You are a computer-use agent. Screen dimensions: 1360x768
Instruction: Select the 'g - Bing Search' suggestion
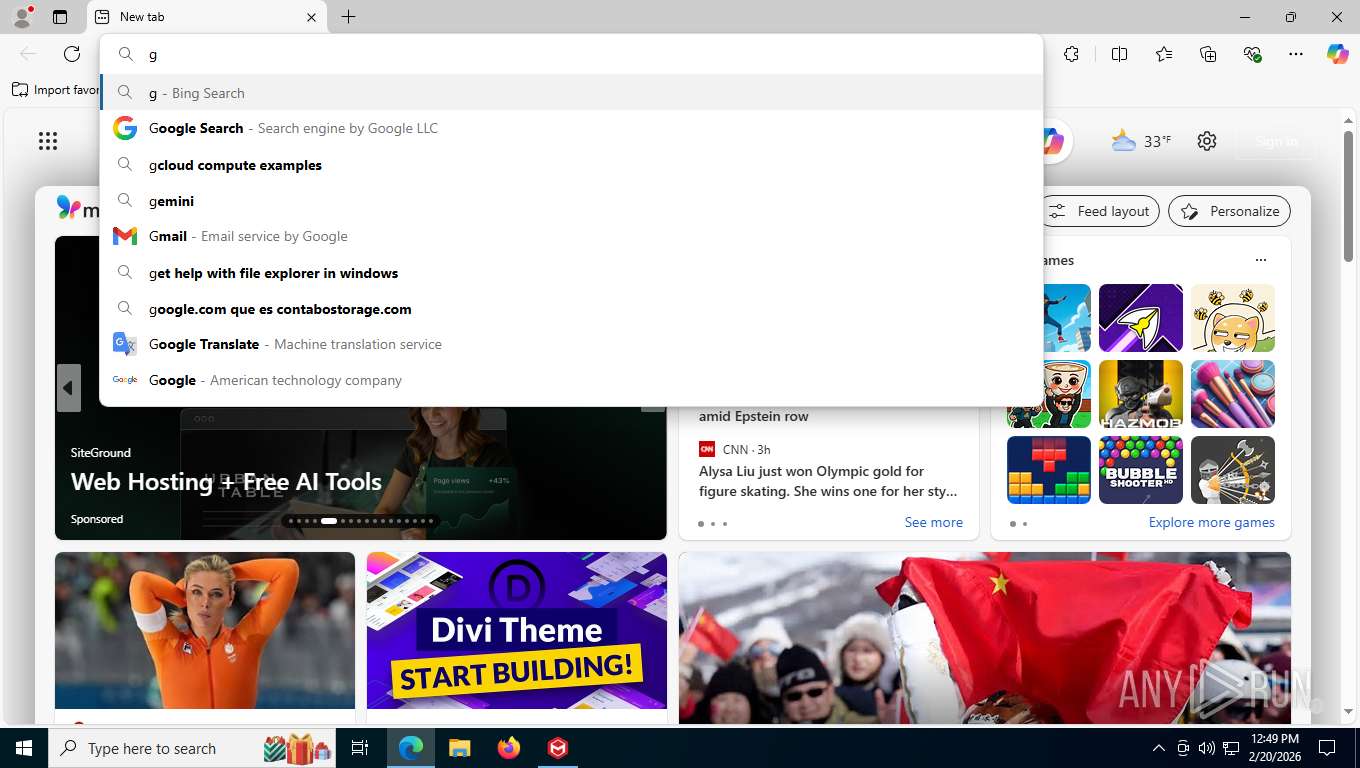[x=571, y=93]
